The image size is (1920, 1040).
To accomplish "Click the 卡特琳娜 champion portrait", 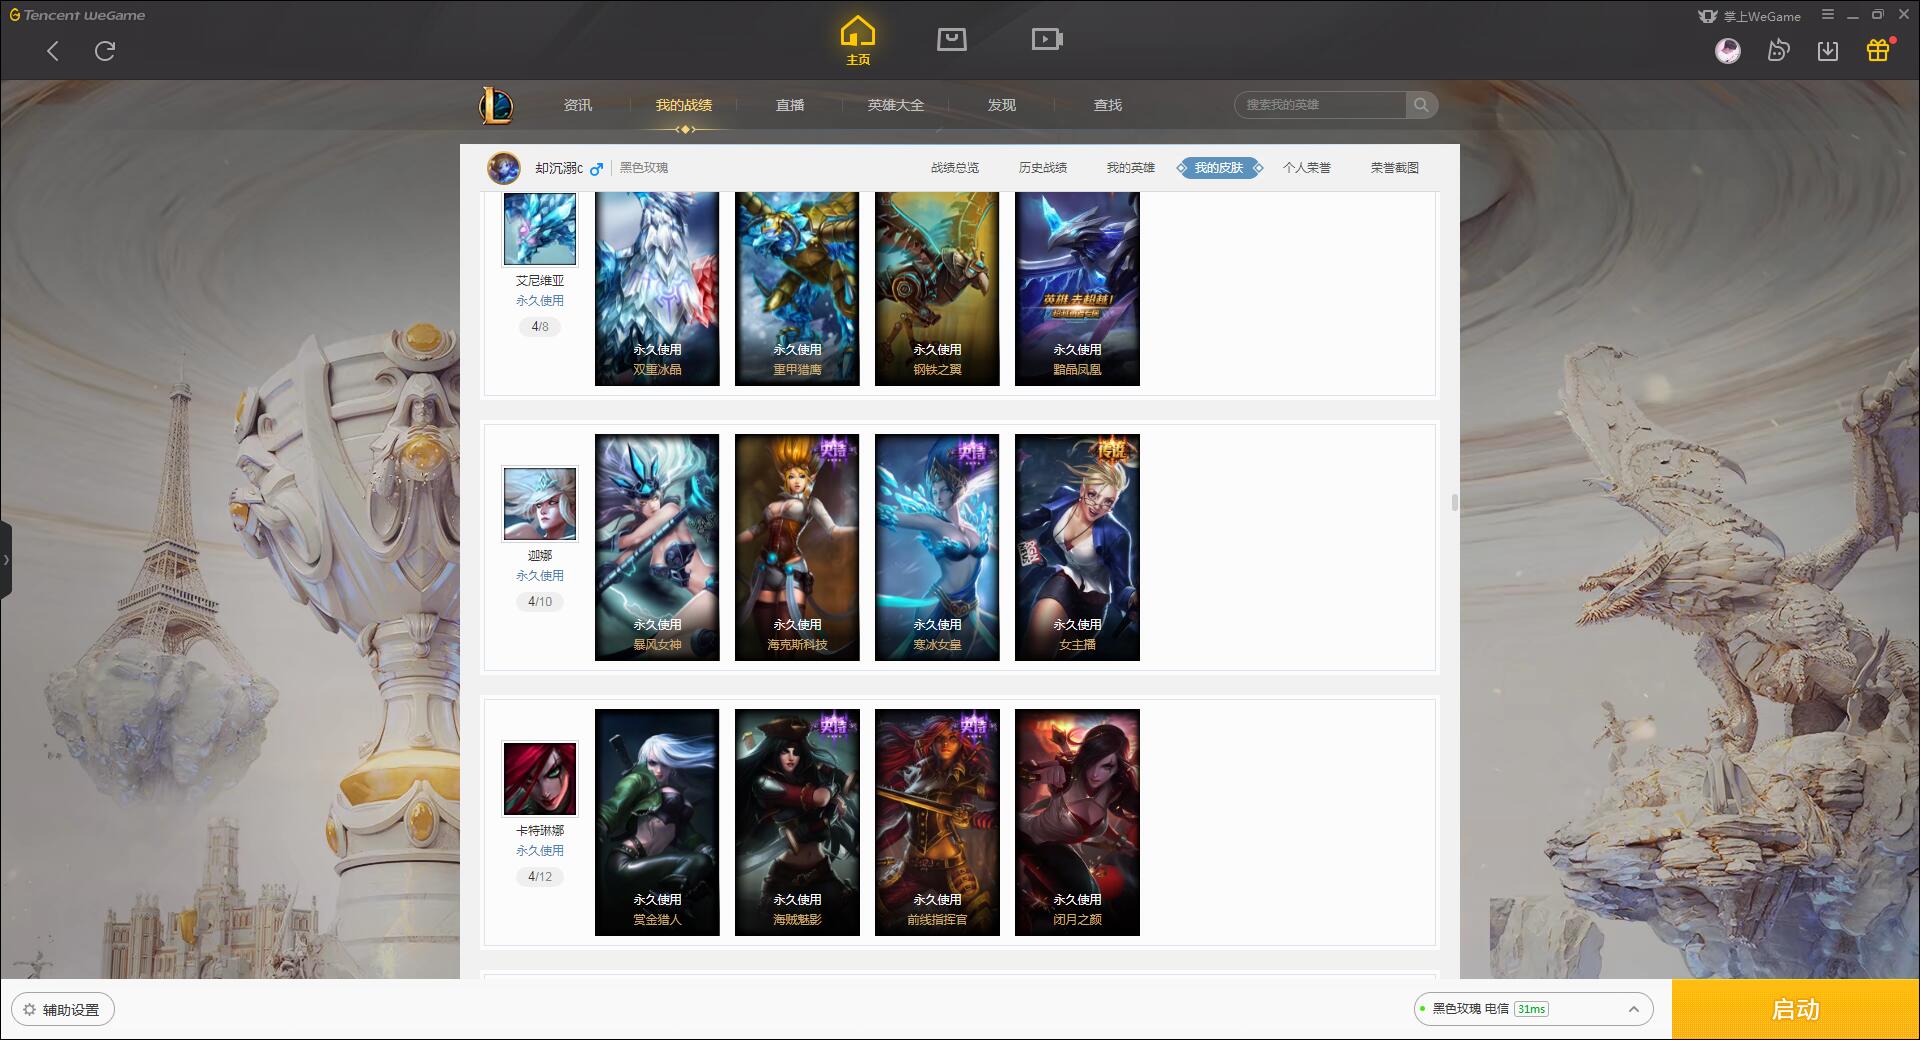I will click(540, 779).
